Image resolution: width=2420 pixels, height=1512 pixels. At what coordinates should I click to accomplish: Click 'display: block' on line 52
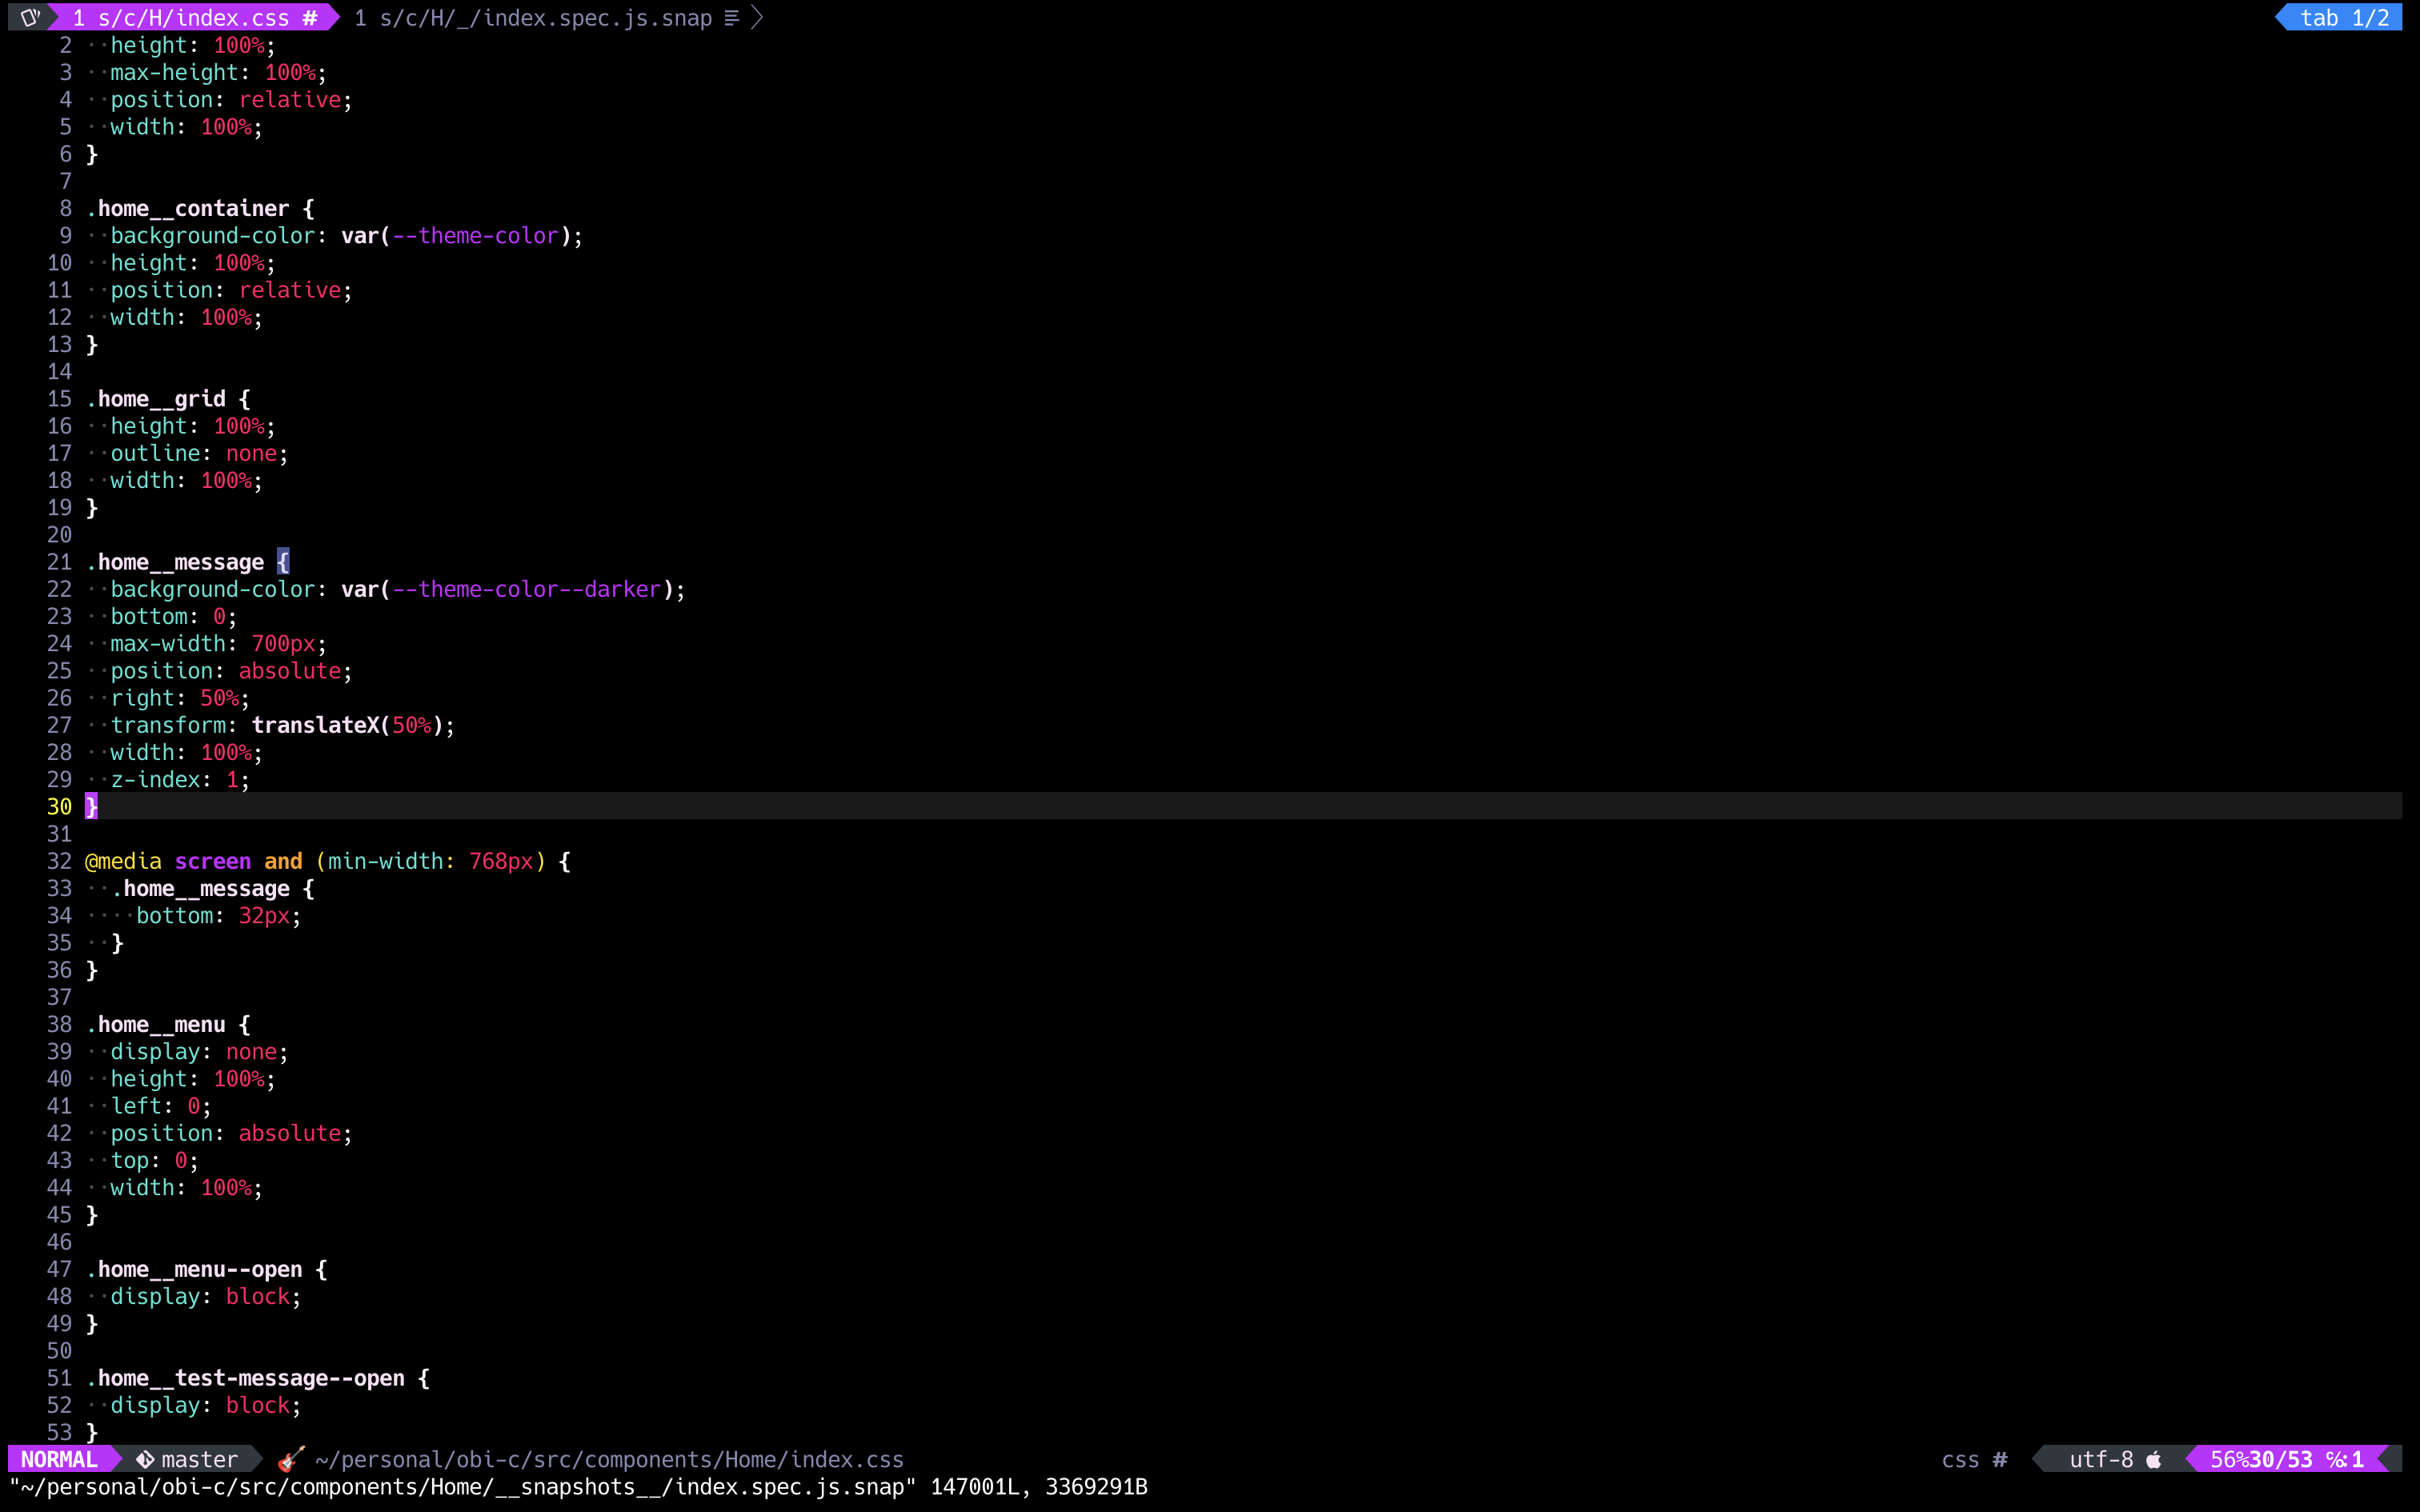[x=200, y=1405]
